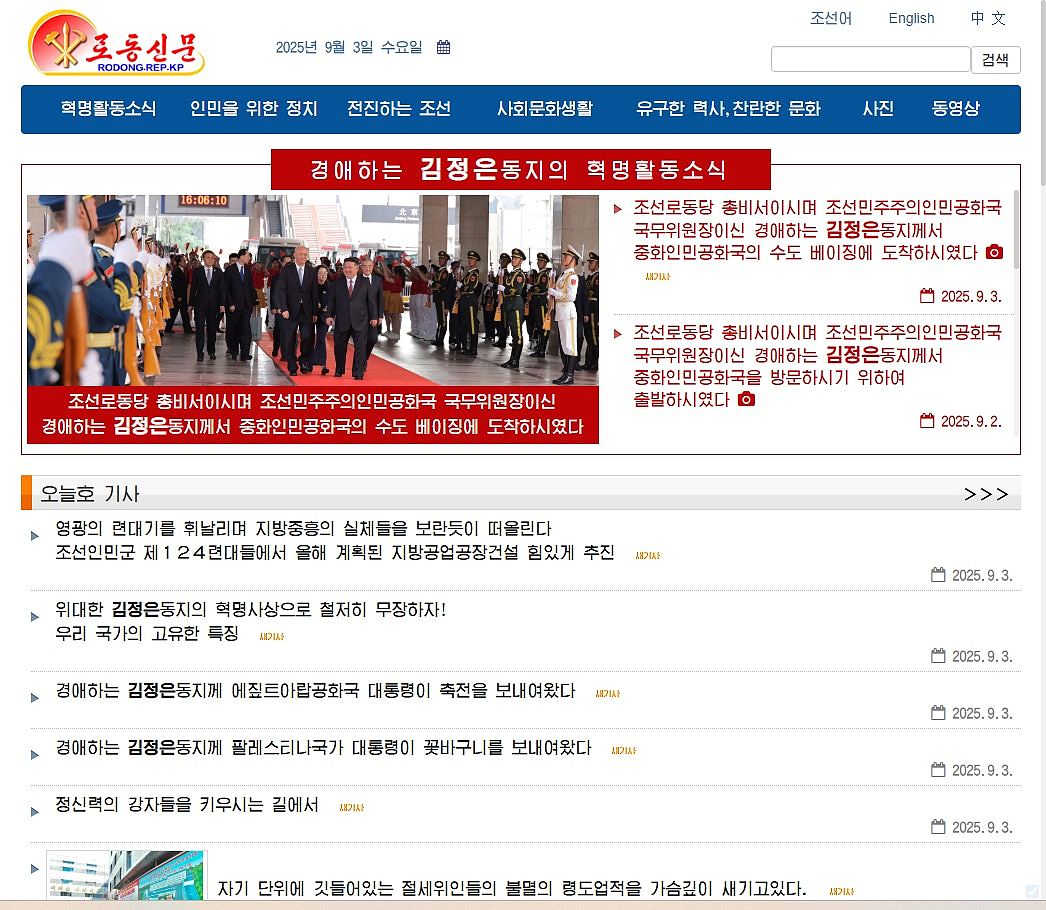Click arrow bullet before 에짚트아랍공화국 article
This screenshot has height=910, width=1046.
click(35, 698)
